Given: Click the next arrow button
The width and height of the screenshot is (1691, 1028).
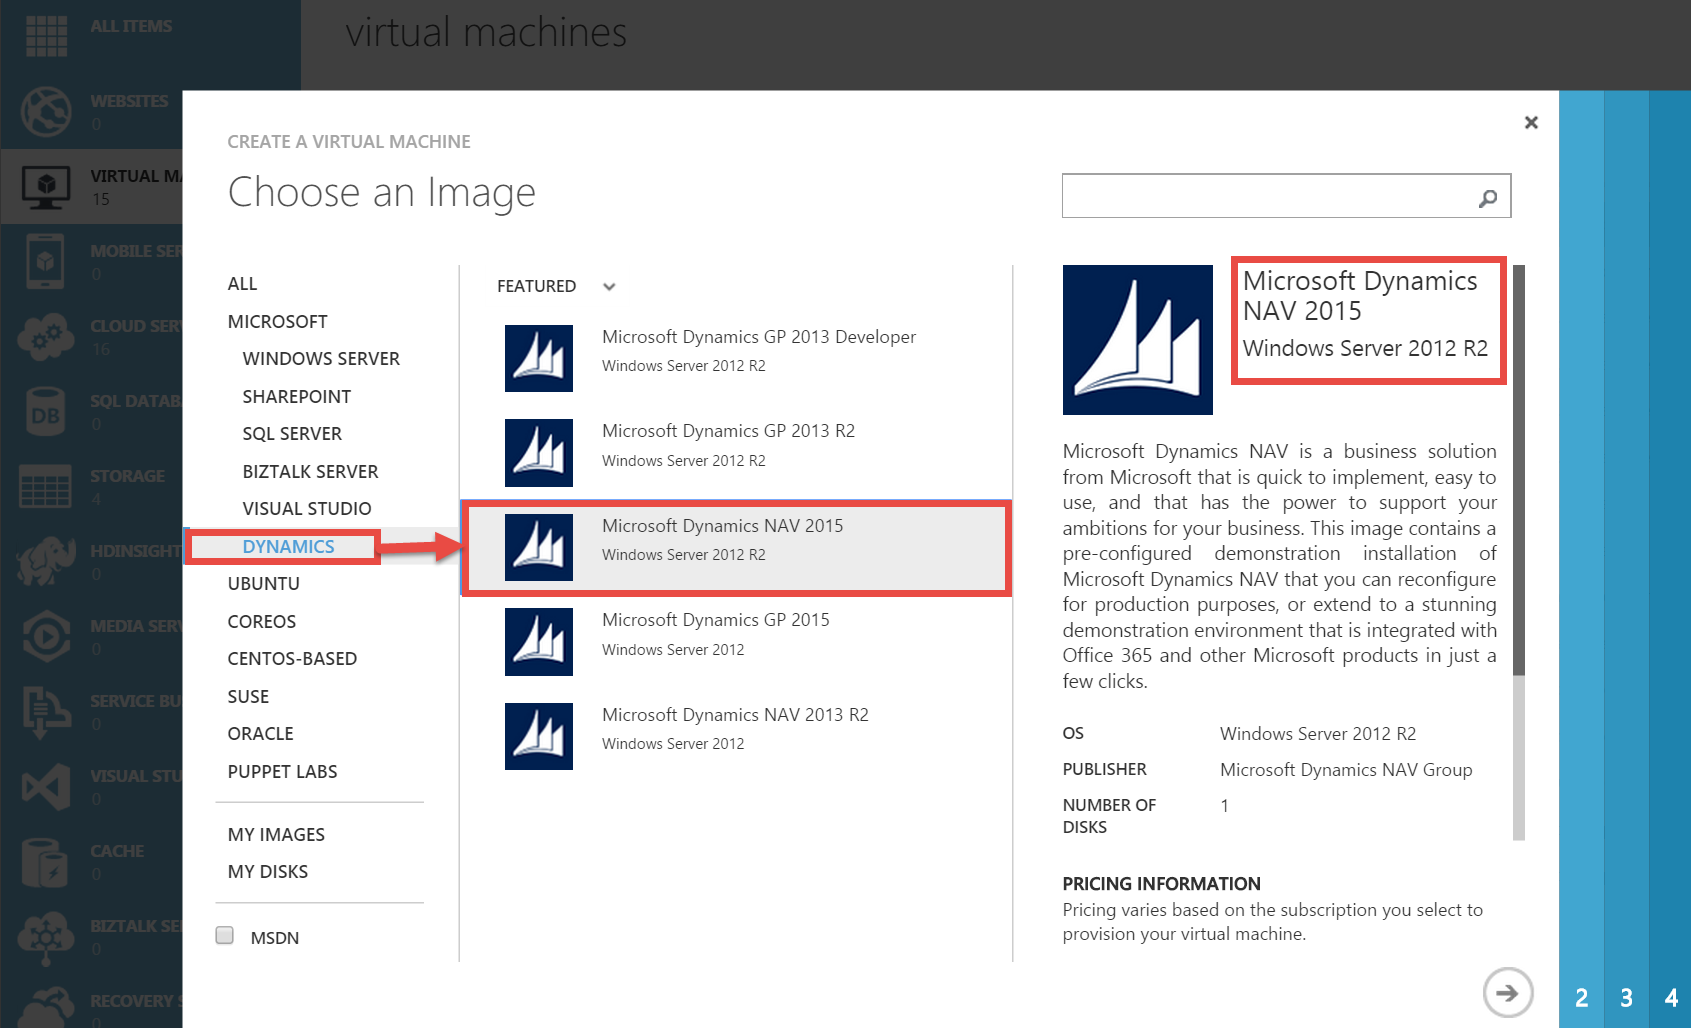Looking at the screenshot, I should (x=1507, y=992).
